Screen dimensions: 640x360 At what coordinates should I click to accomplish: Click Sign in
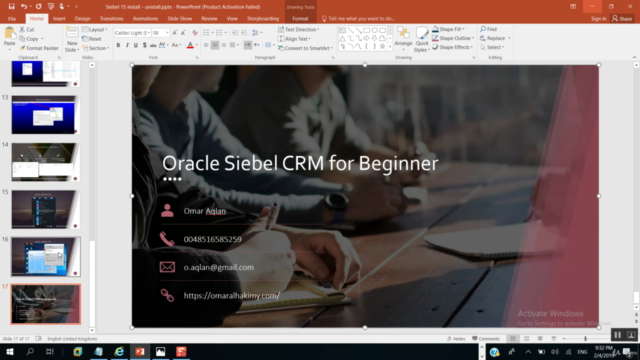pos(598,18)
